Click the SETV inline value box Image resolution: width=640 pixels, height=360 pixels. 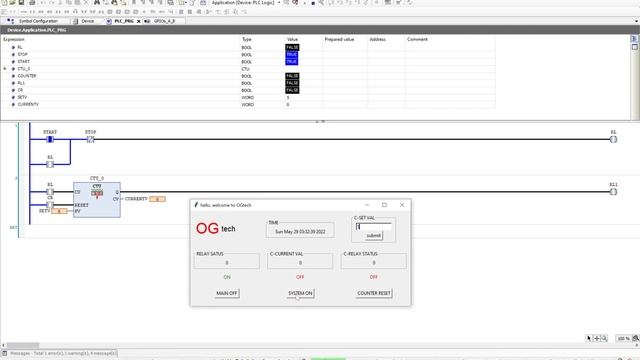pyautogui.click(x=59, y=211)
